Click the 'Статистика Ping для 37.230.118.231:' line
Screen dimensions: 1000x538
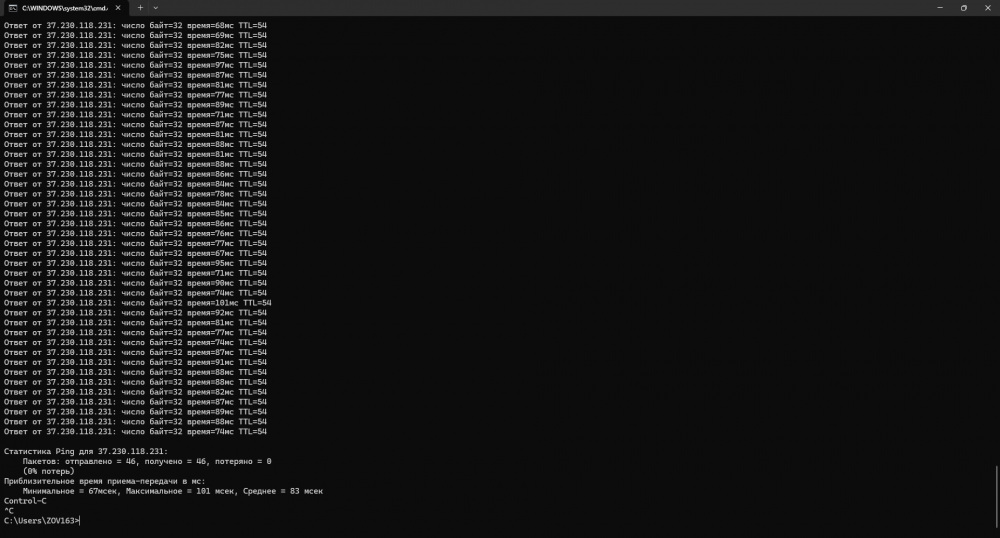tap(86, 451)
